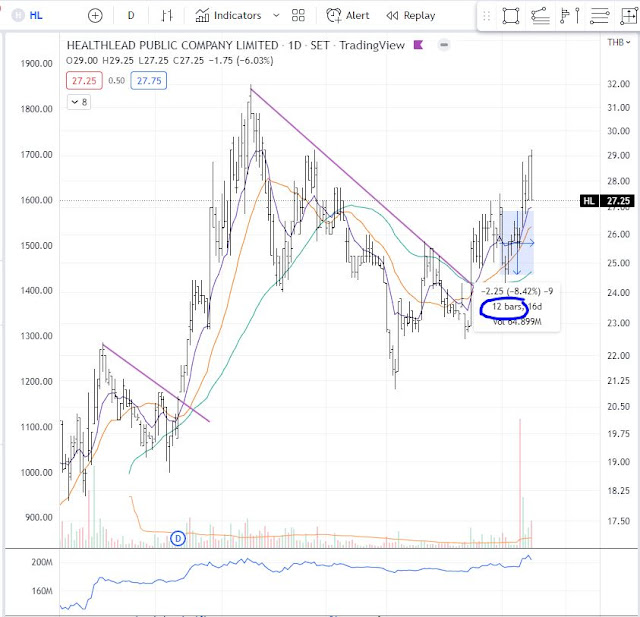The image size is (640, 617).
Task: Click the HL 27.25 price label
Action: click(x=608, y=201)
